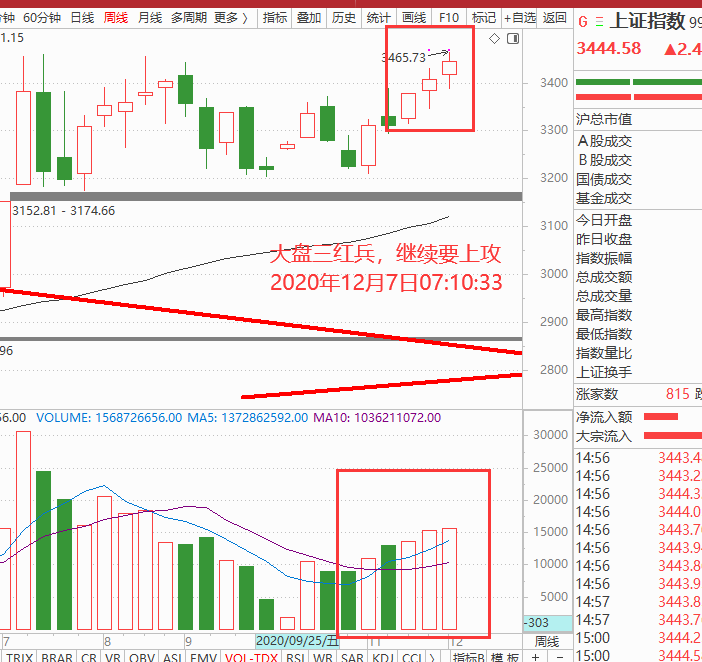
Task: Open the 周线 period selector at bottom
Action: [547, 641]
